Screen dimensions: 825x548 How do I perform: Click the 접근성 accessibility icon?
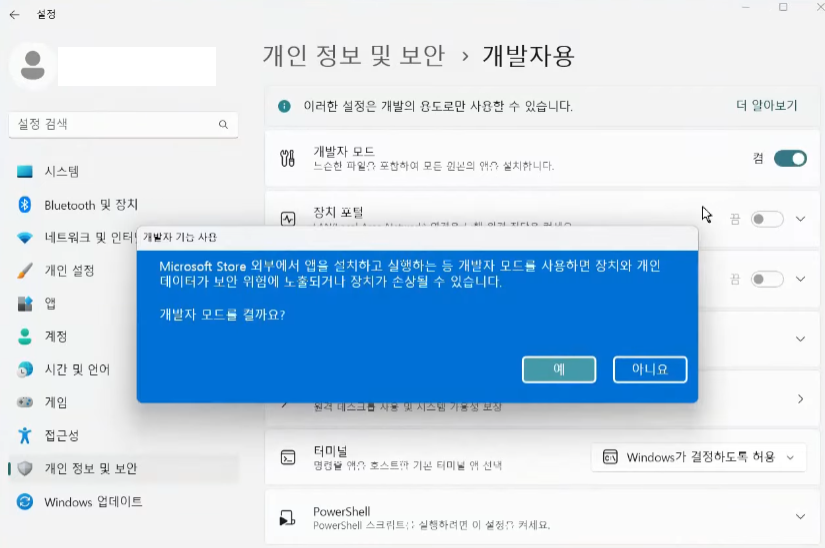pos(25,435)
